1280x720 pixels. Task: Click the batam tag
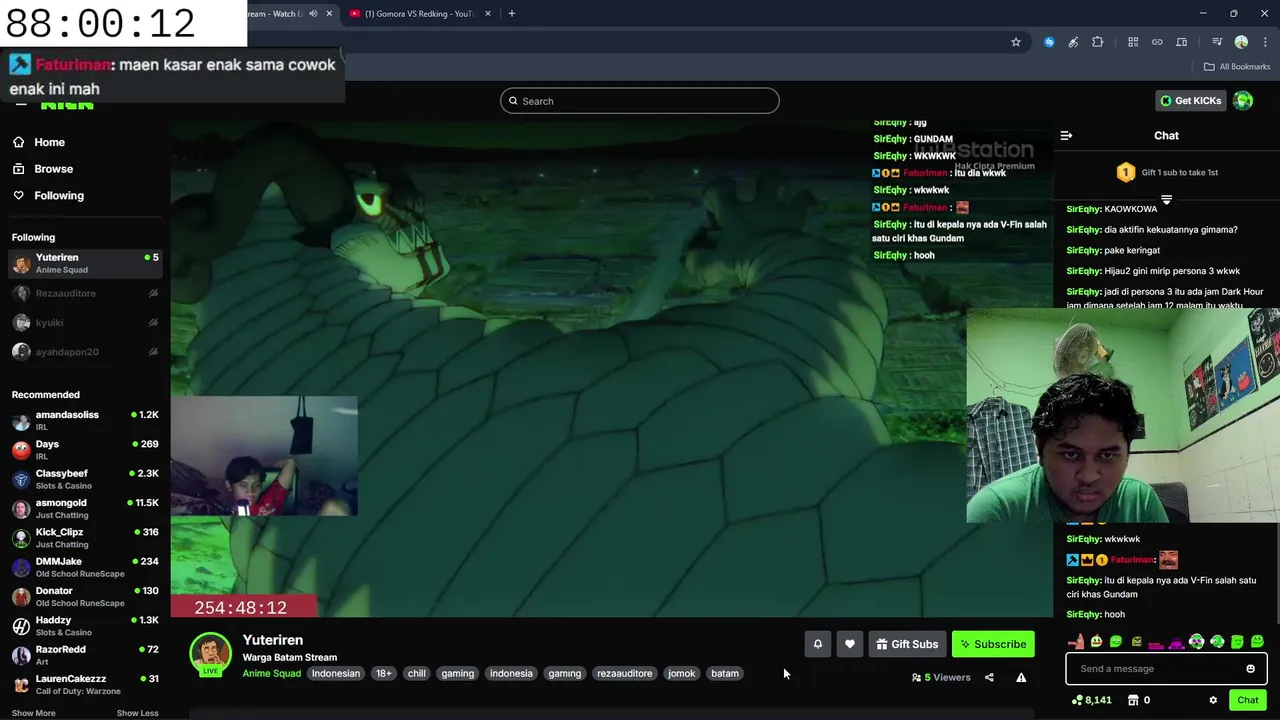point(725,673)
